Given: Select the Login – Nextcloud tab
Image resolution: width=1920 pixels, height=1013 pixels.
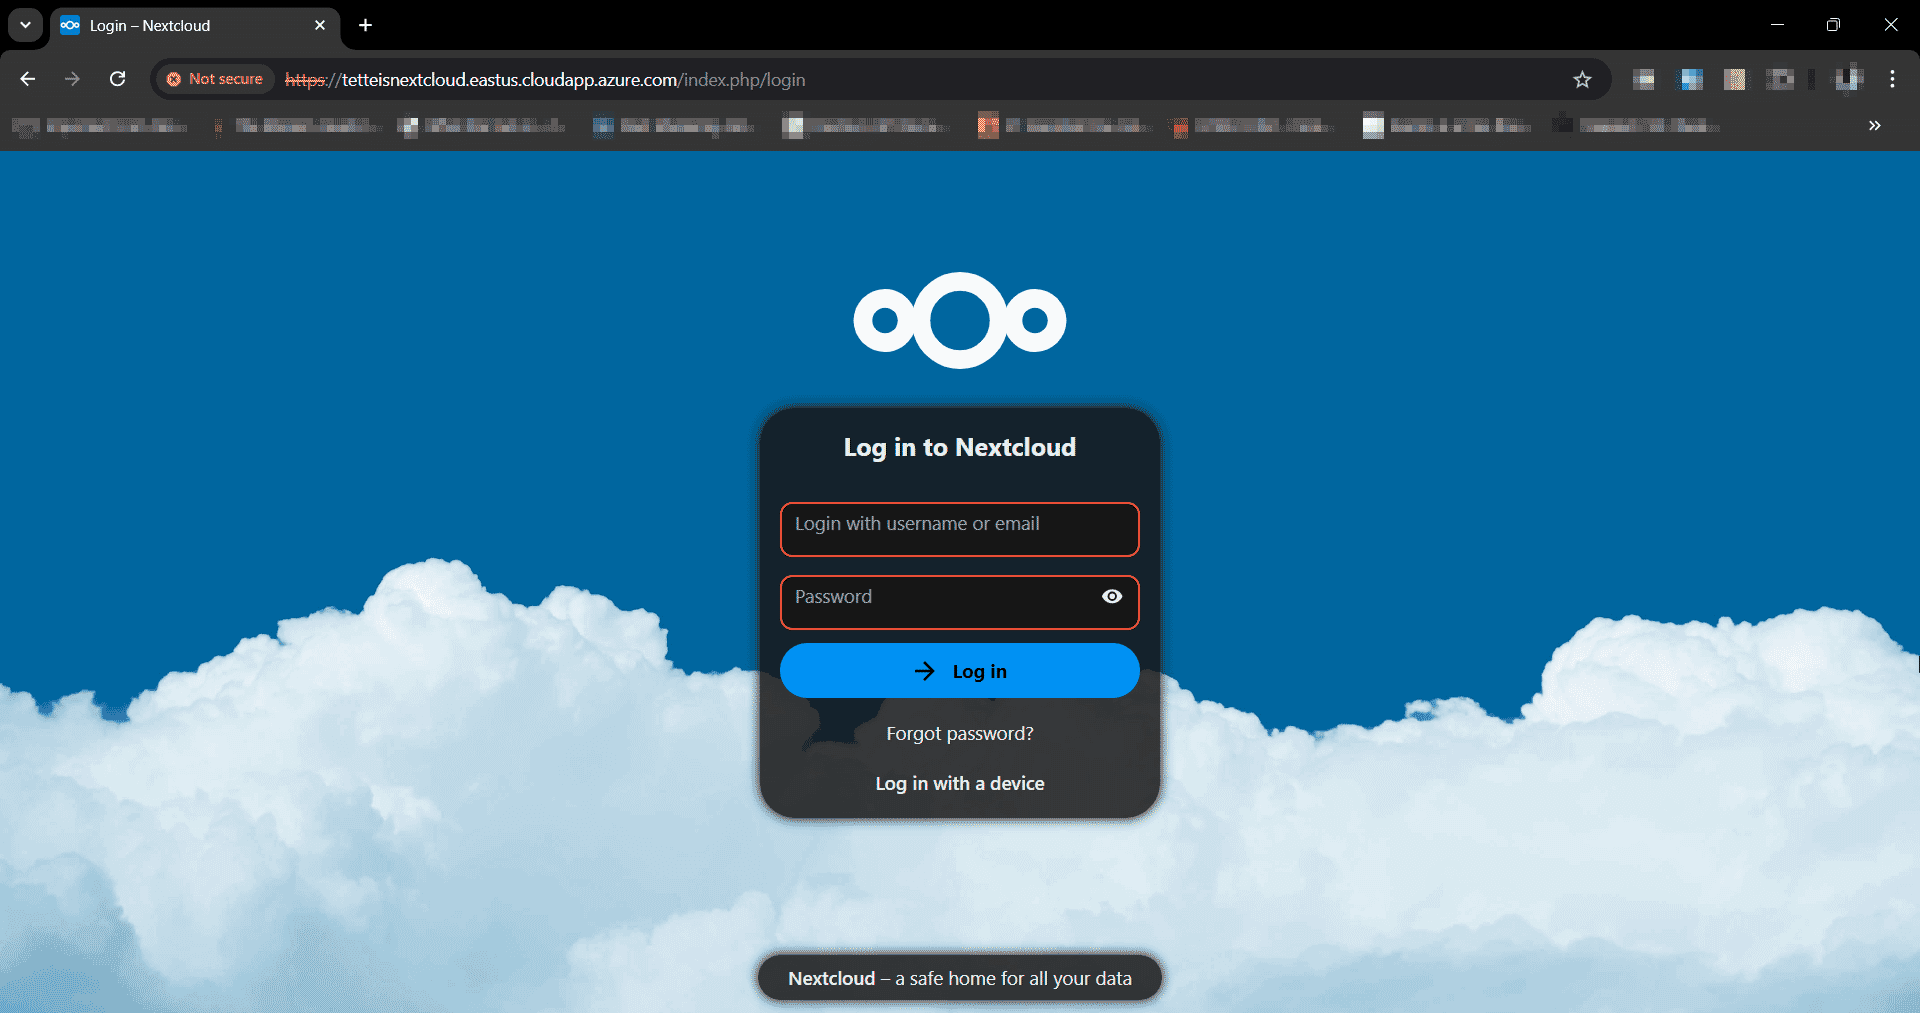Looking at the screenshot, I should [x=195, y=26].
